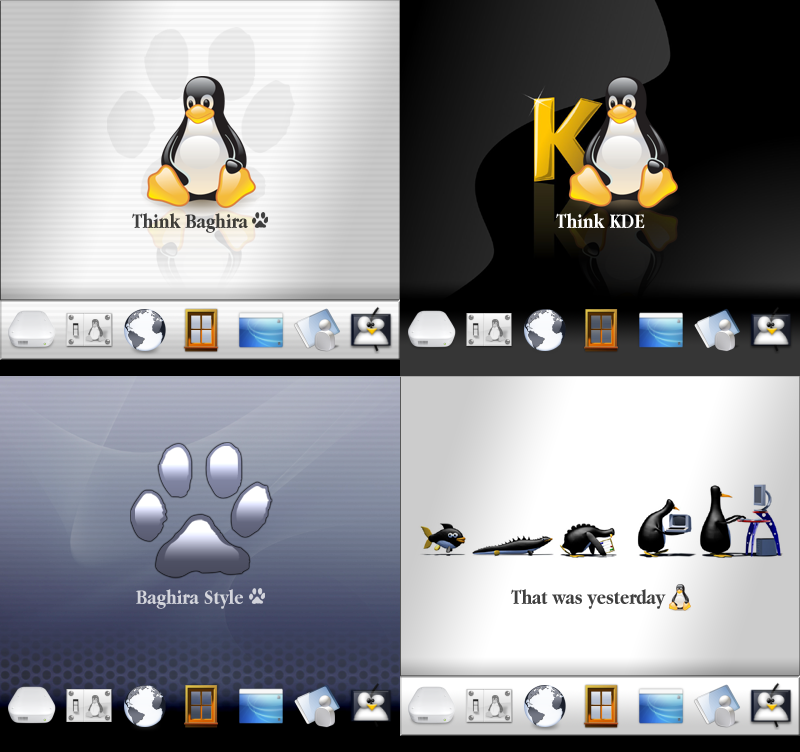
Task: Click the globe icon in Think Baghira panel
Action: (x=145, y=330)
